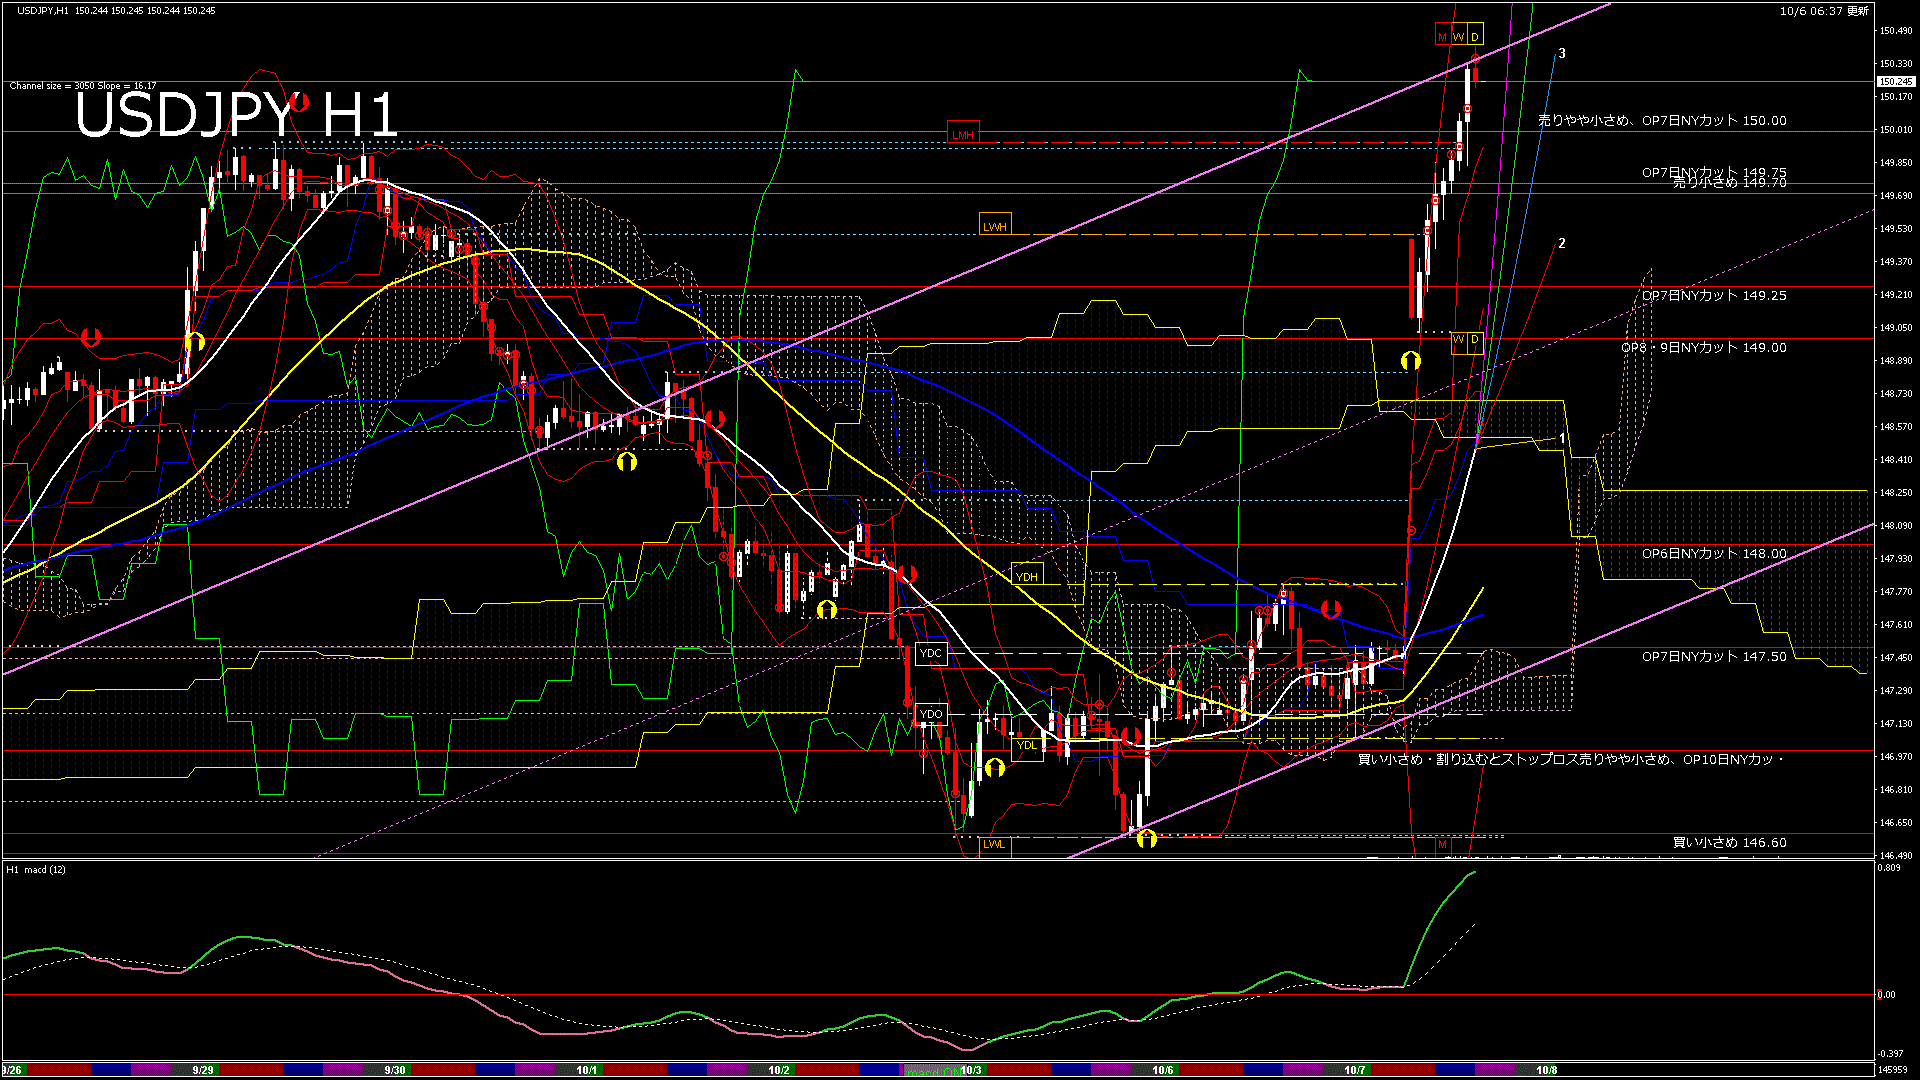Screen dimensions: 1920x1080
Task: Click the 10/2 date label on time axis
Action: pos(778,1070)
